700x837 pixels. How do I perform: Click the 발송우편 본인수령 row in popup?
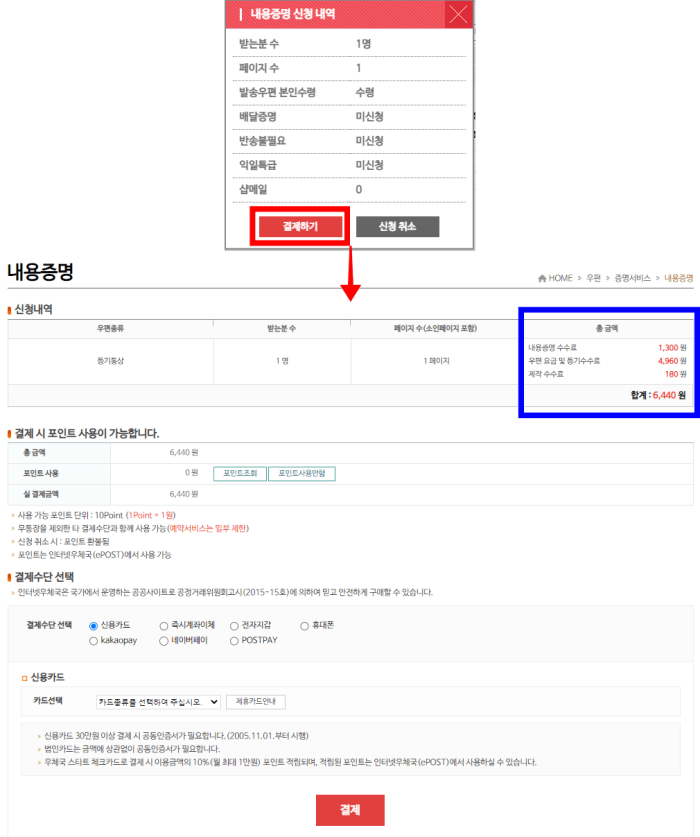point(349,92)
